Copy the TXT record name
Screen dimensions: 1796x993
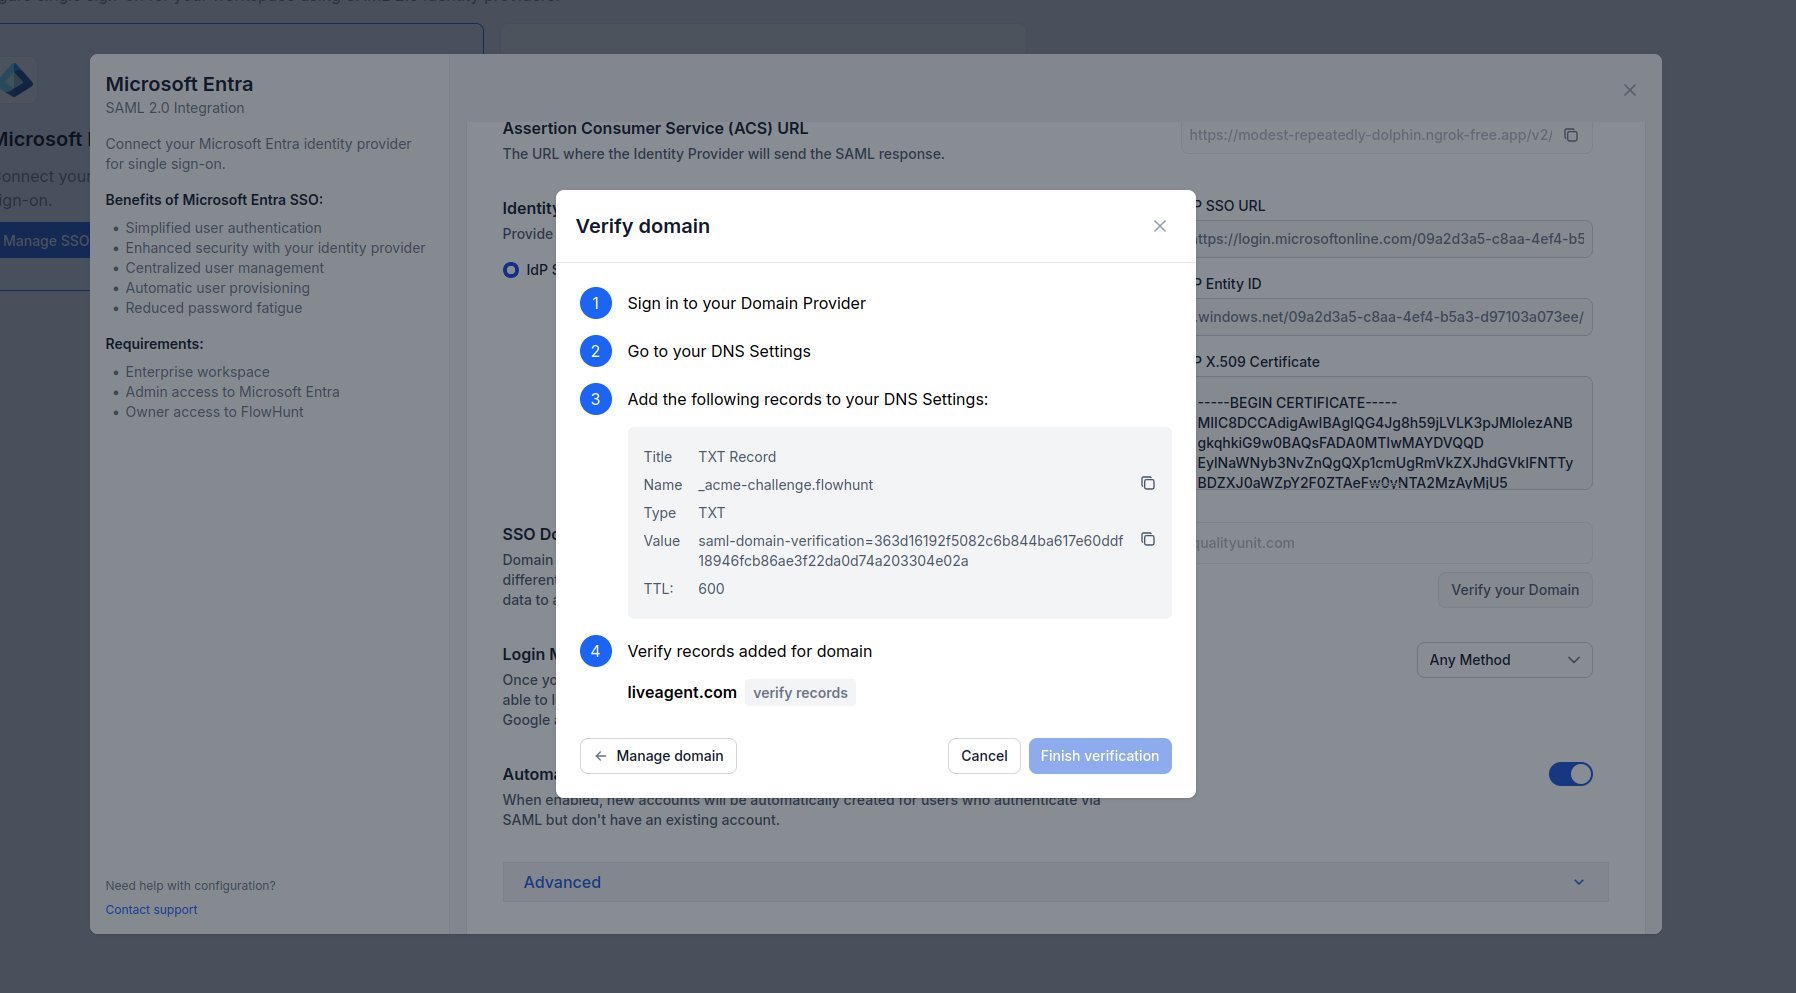1147,483
